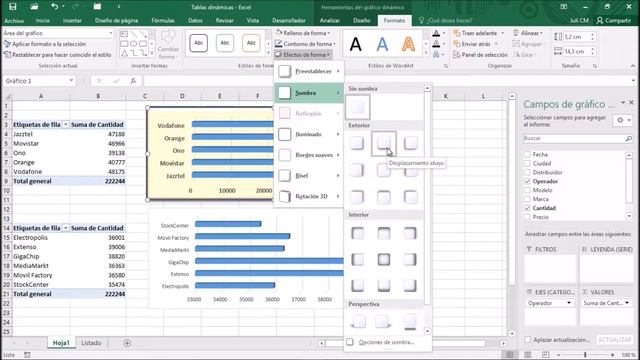Add a new sheet with plus icon
The height and width of the screenshot is (360, 640).
pyautogui.click(x=127, y=343)
